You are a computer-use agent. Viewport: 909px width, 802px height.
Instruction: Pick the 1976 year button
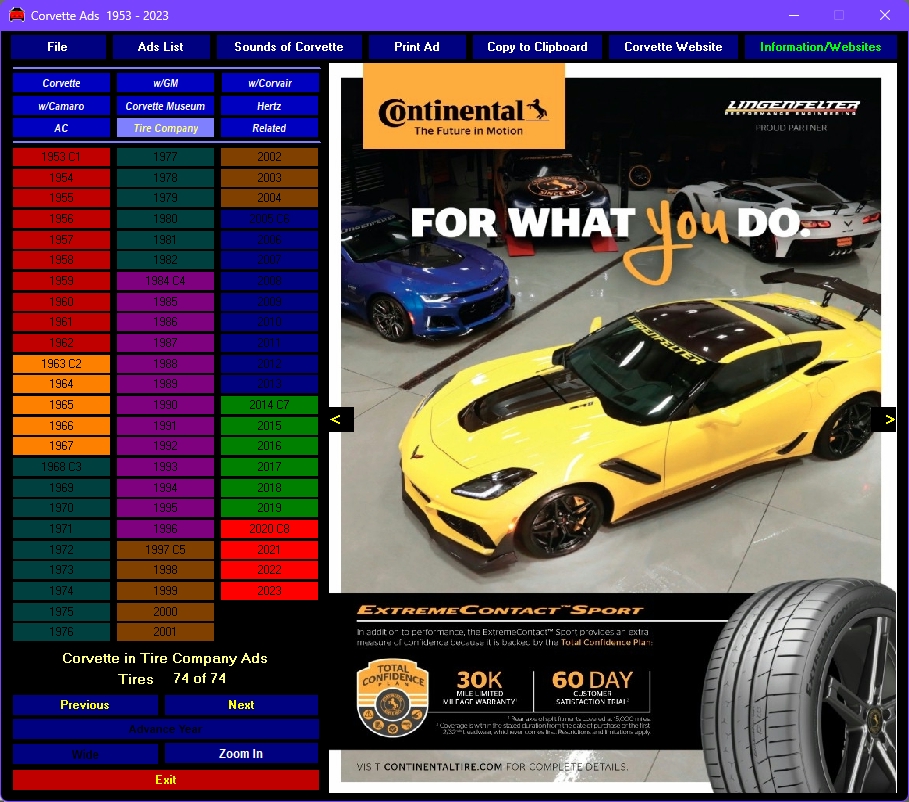click(x=61, y=632)
